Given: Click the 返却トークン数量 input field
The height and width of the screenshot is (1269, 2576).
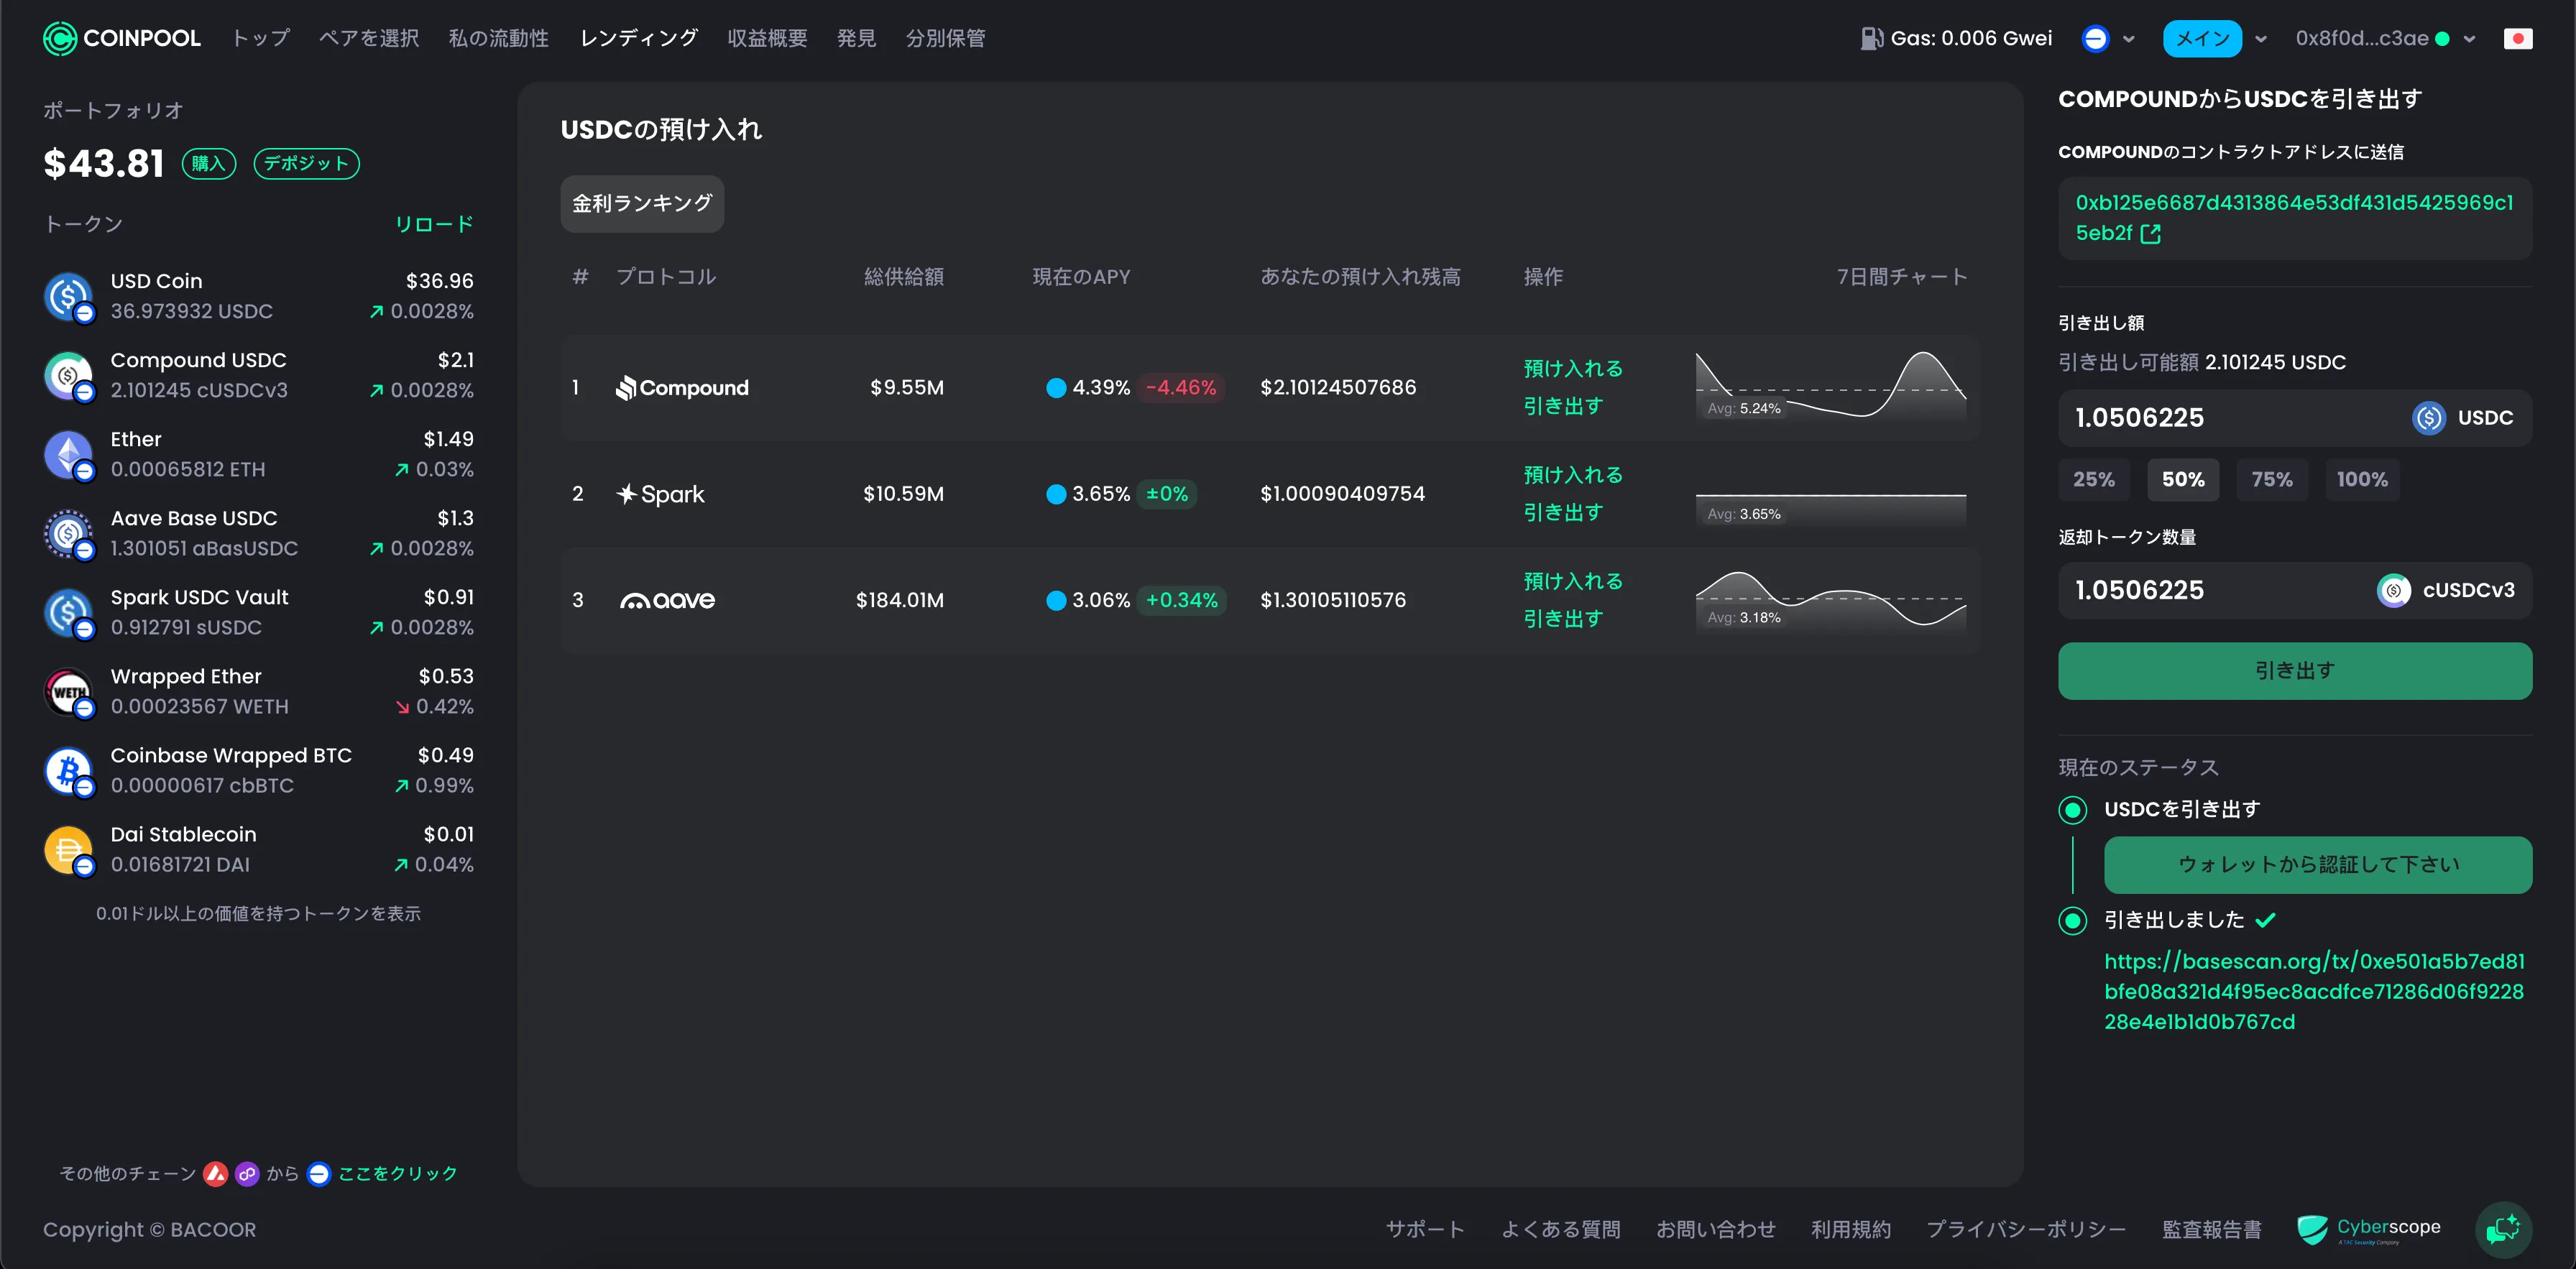Looking at the screenshot, I should tap(2295, 591).
